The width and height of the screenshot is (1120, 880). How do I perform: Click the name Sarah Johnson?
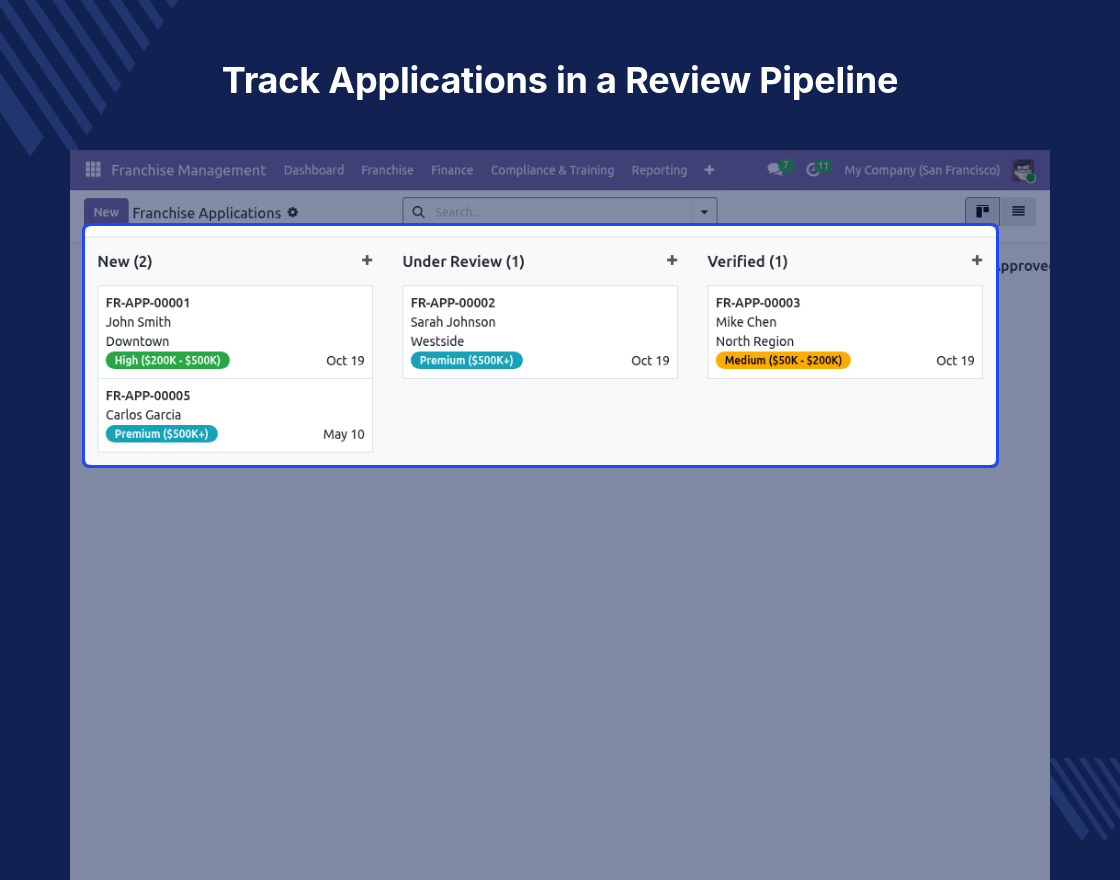tap(453, 322)
